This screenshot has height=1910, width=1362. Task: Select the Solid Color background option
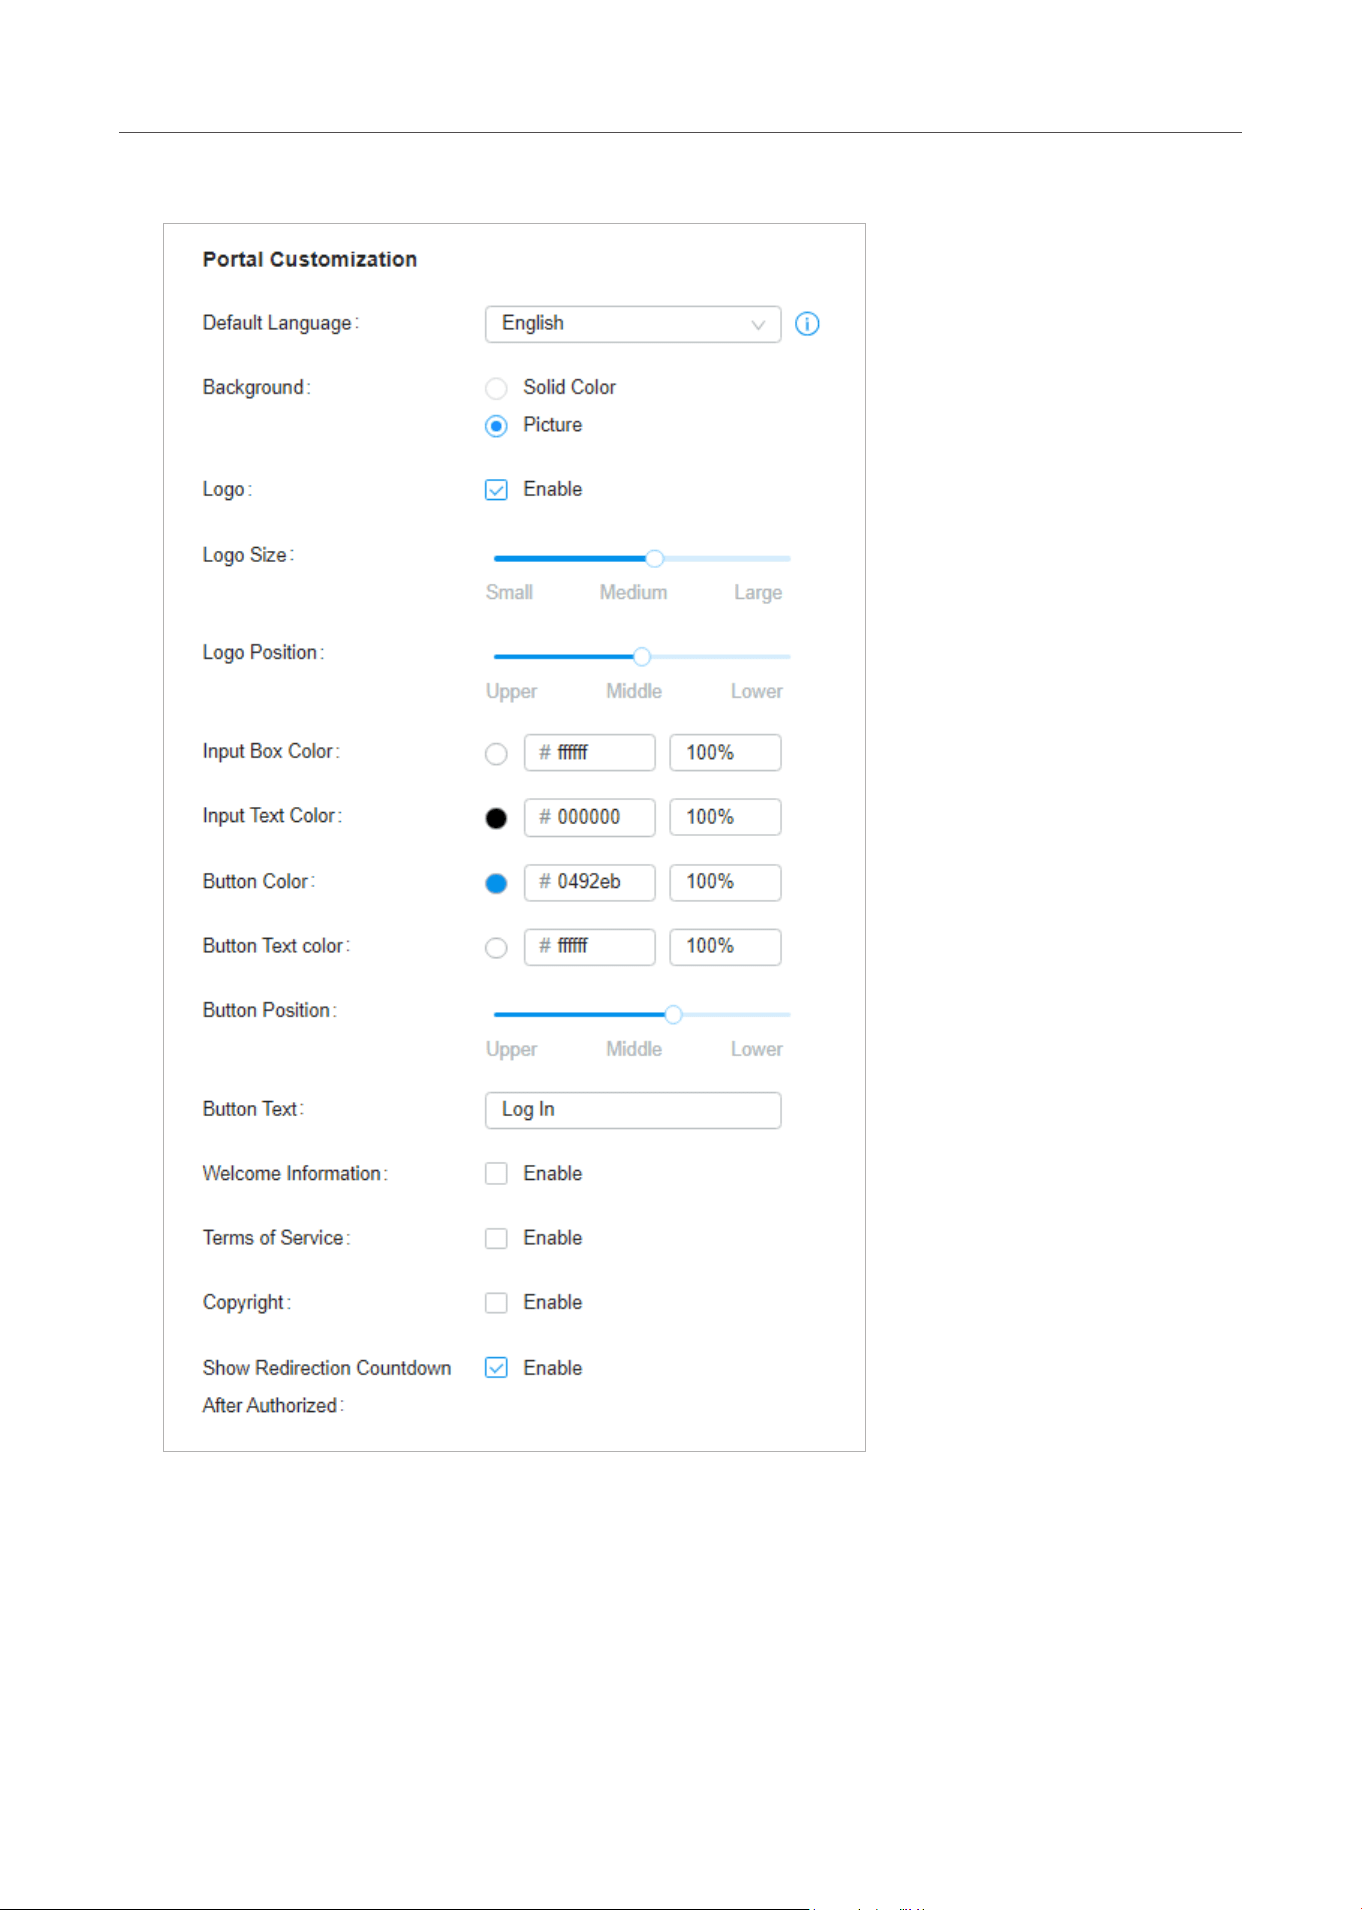(x=496, y=388)
